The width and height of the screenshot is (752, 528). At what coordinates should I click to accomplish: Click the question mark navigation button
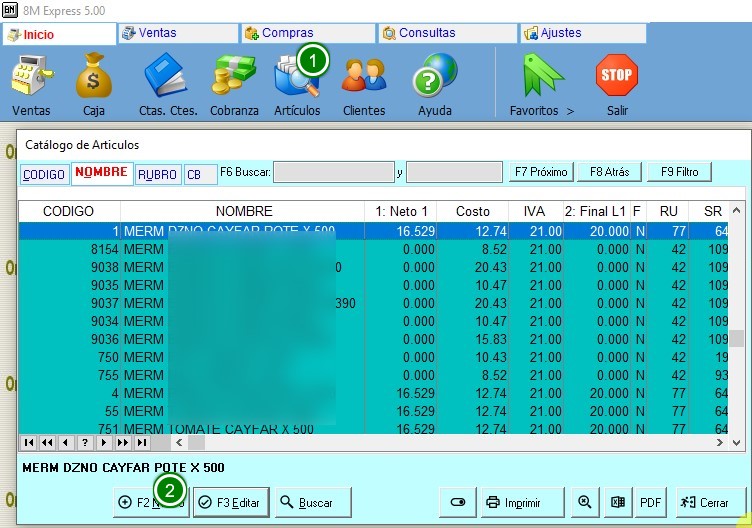tap(85, 442)
